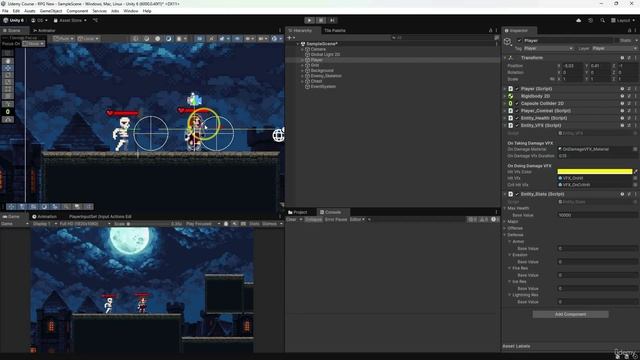
Task: Open the GameObject menu
Action: [51, 11]
